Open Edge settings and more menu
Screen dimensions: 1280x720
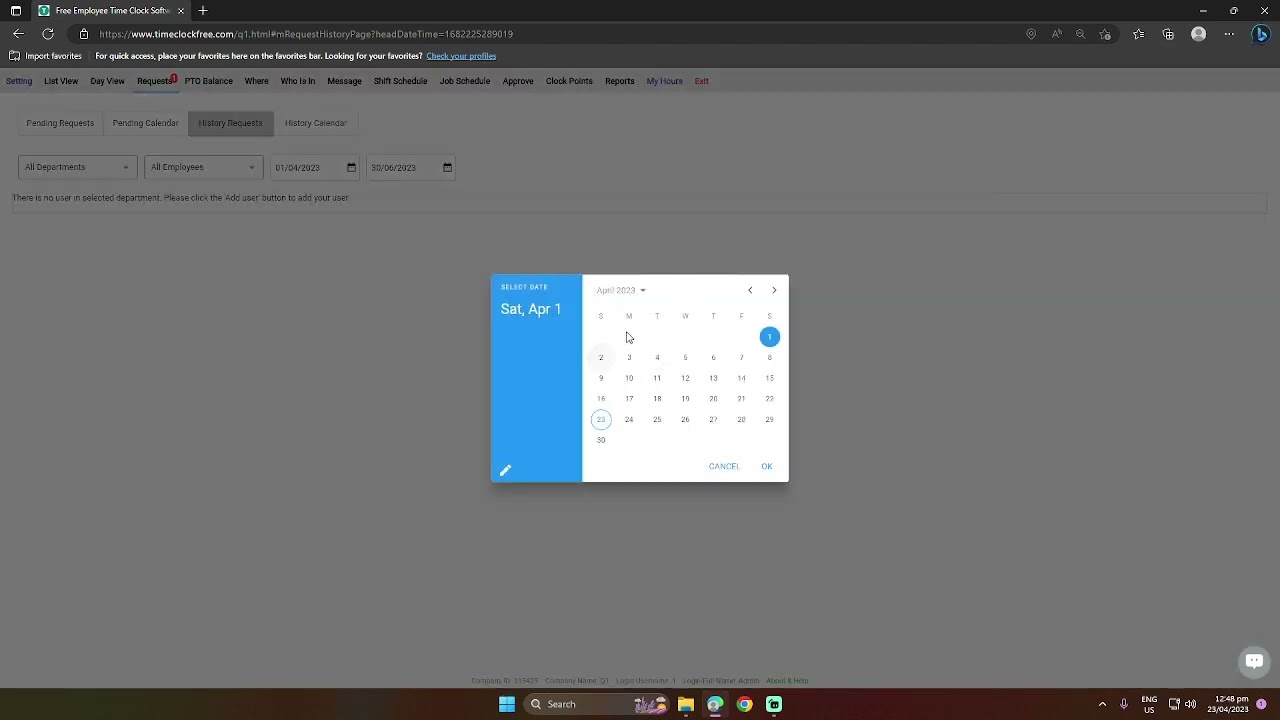[x=1229, y=34]
